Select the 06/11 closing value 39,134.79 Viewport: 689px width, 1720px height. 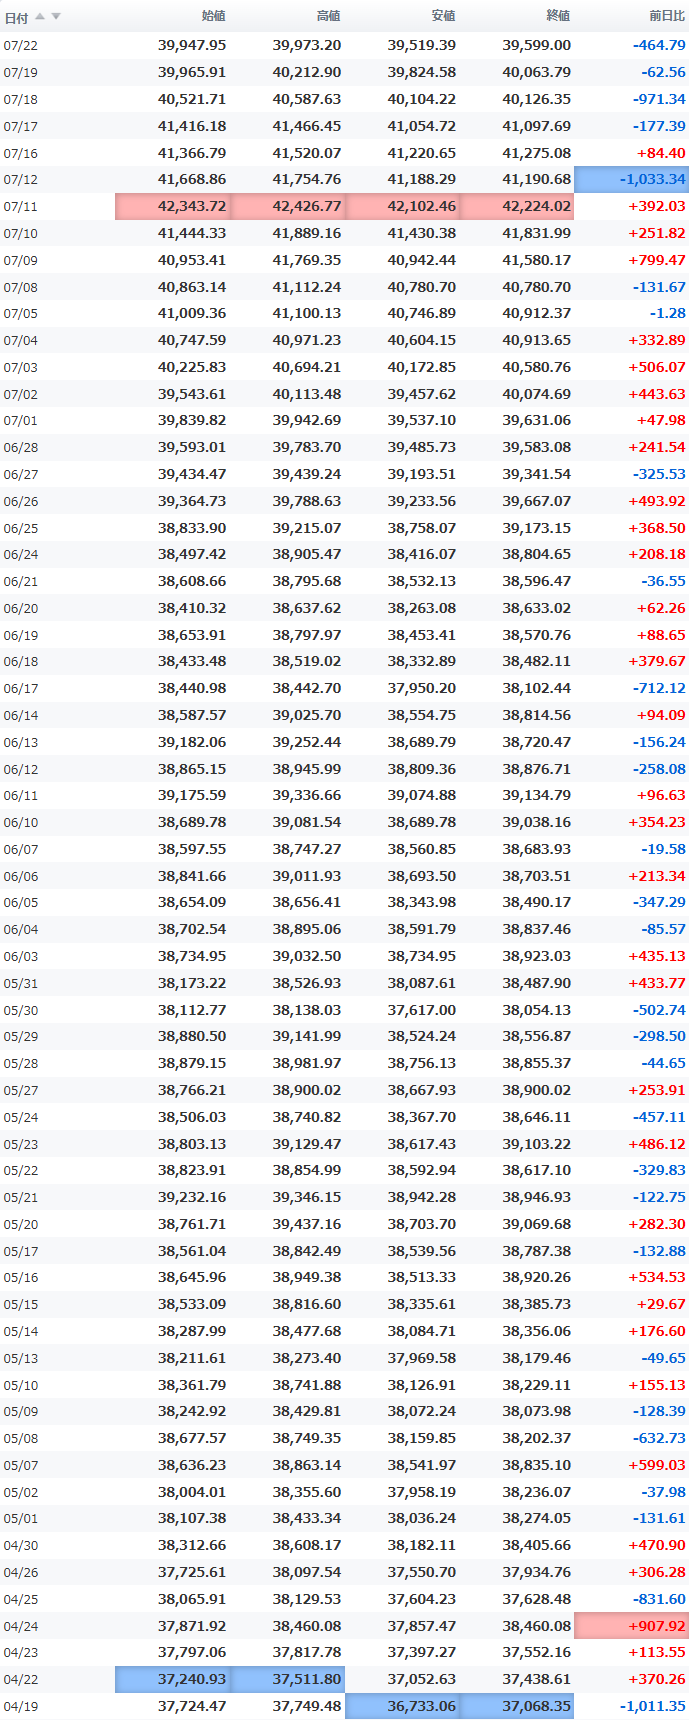(537, 795)
